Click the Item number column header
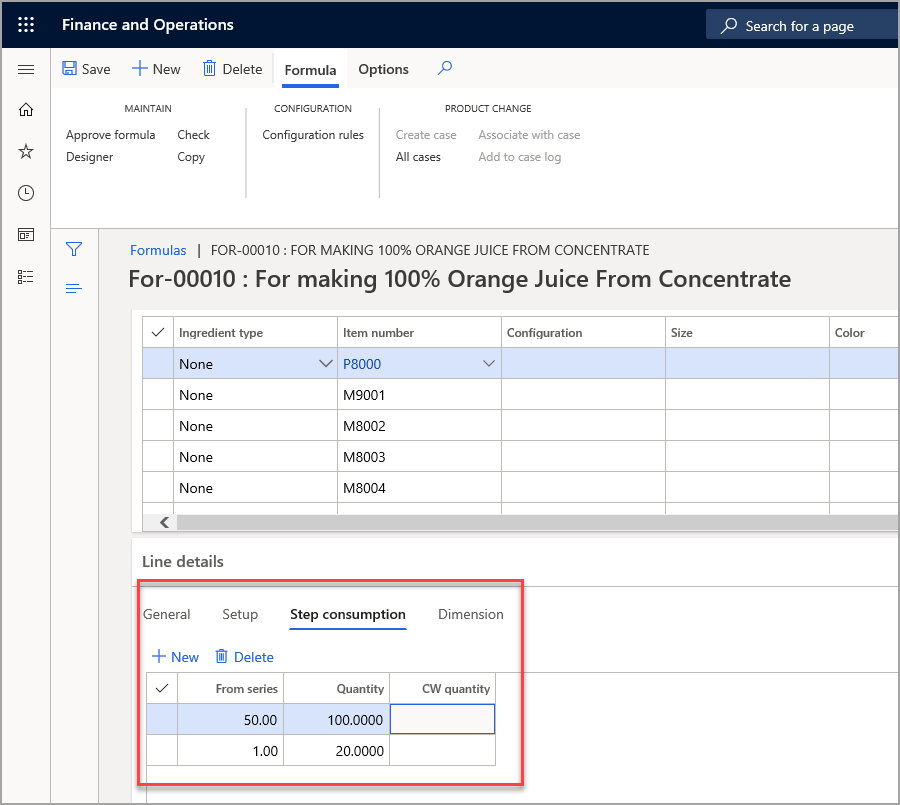 tap(419, 332)
